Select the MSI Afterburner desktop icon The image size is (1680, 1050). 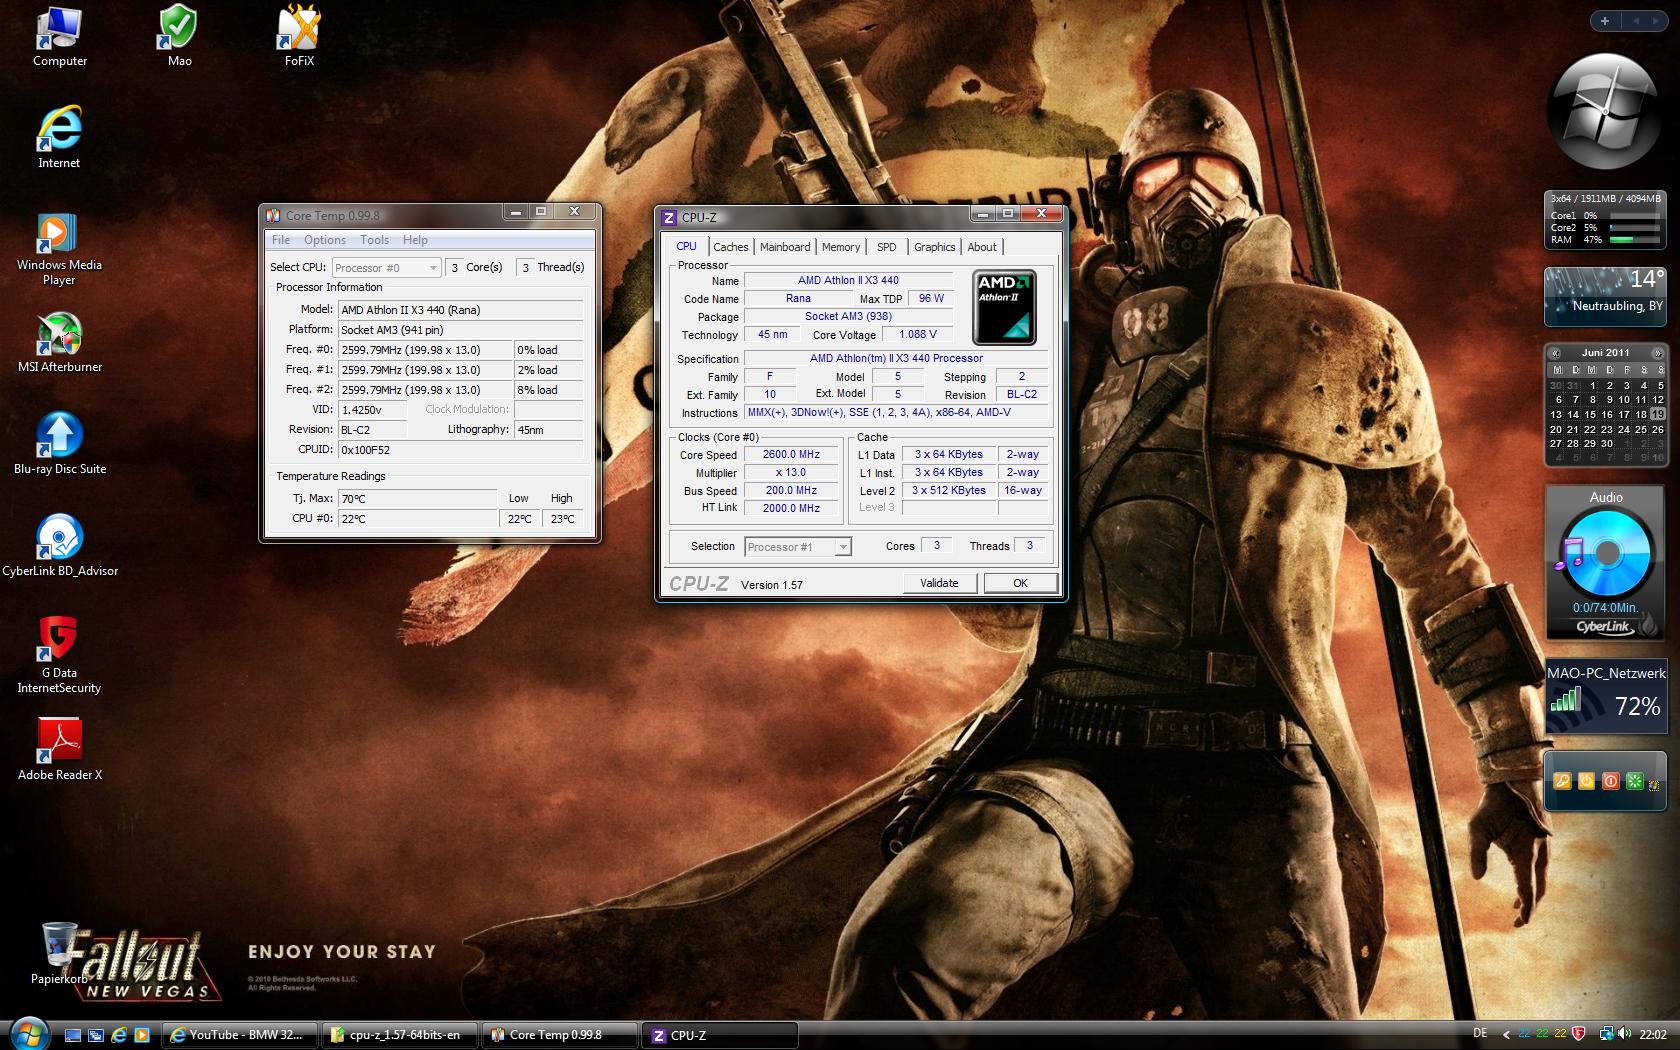tap(60, 343)
